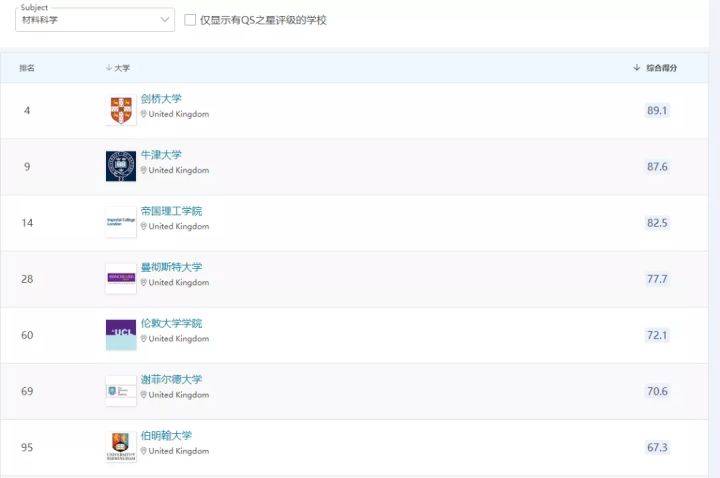This screenshot has width=720, height=478.
Task: Click the 89.1 score badge
Action: [x=657, y=110]
